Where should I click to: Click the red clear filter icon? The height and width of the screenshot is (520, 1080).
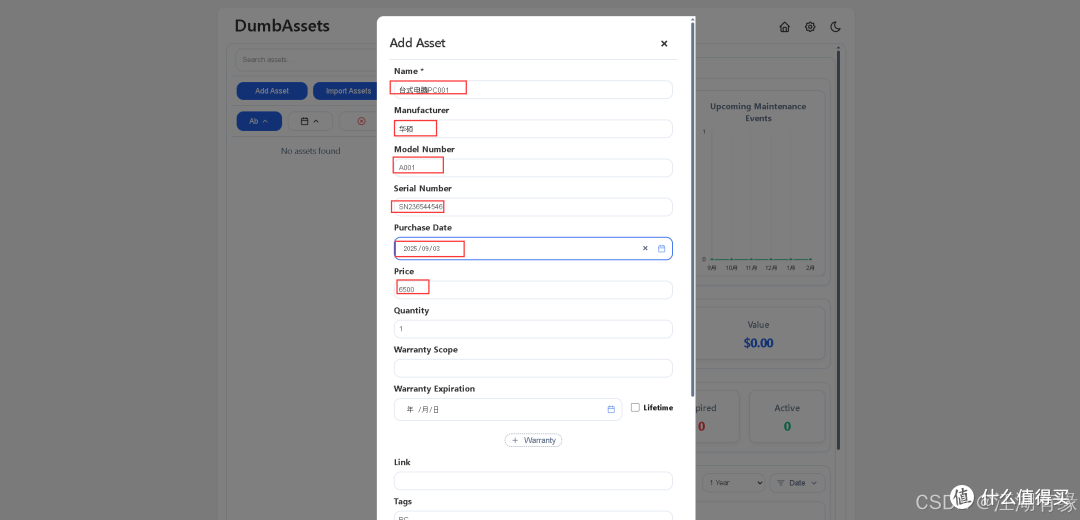click(362, 121)
